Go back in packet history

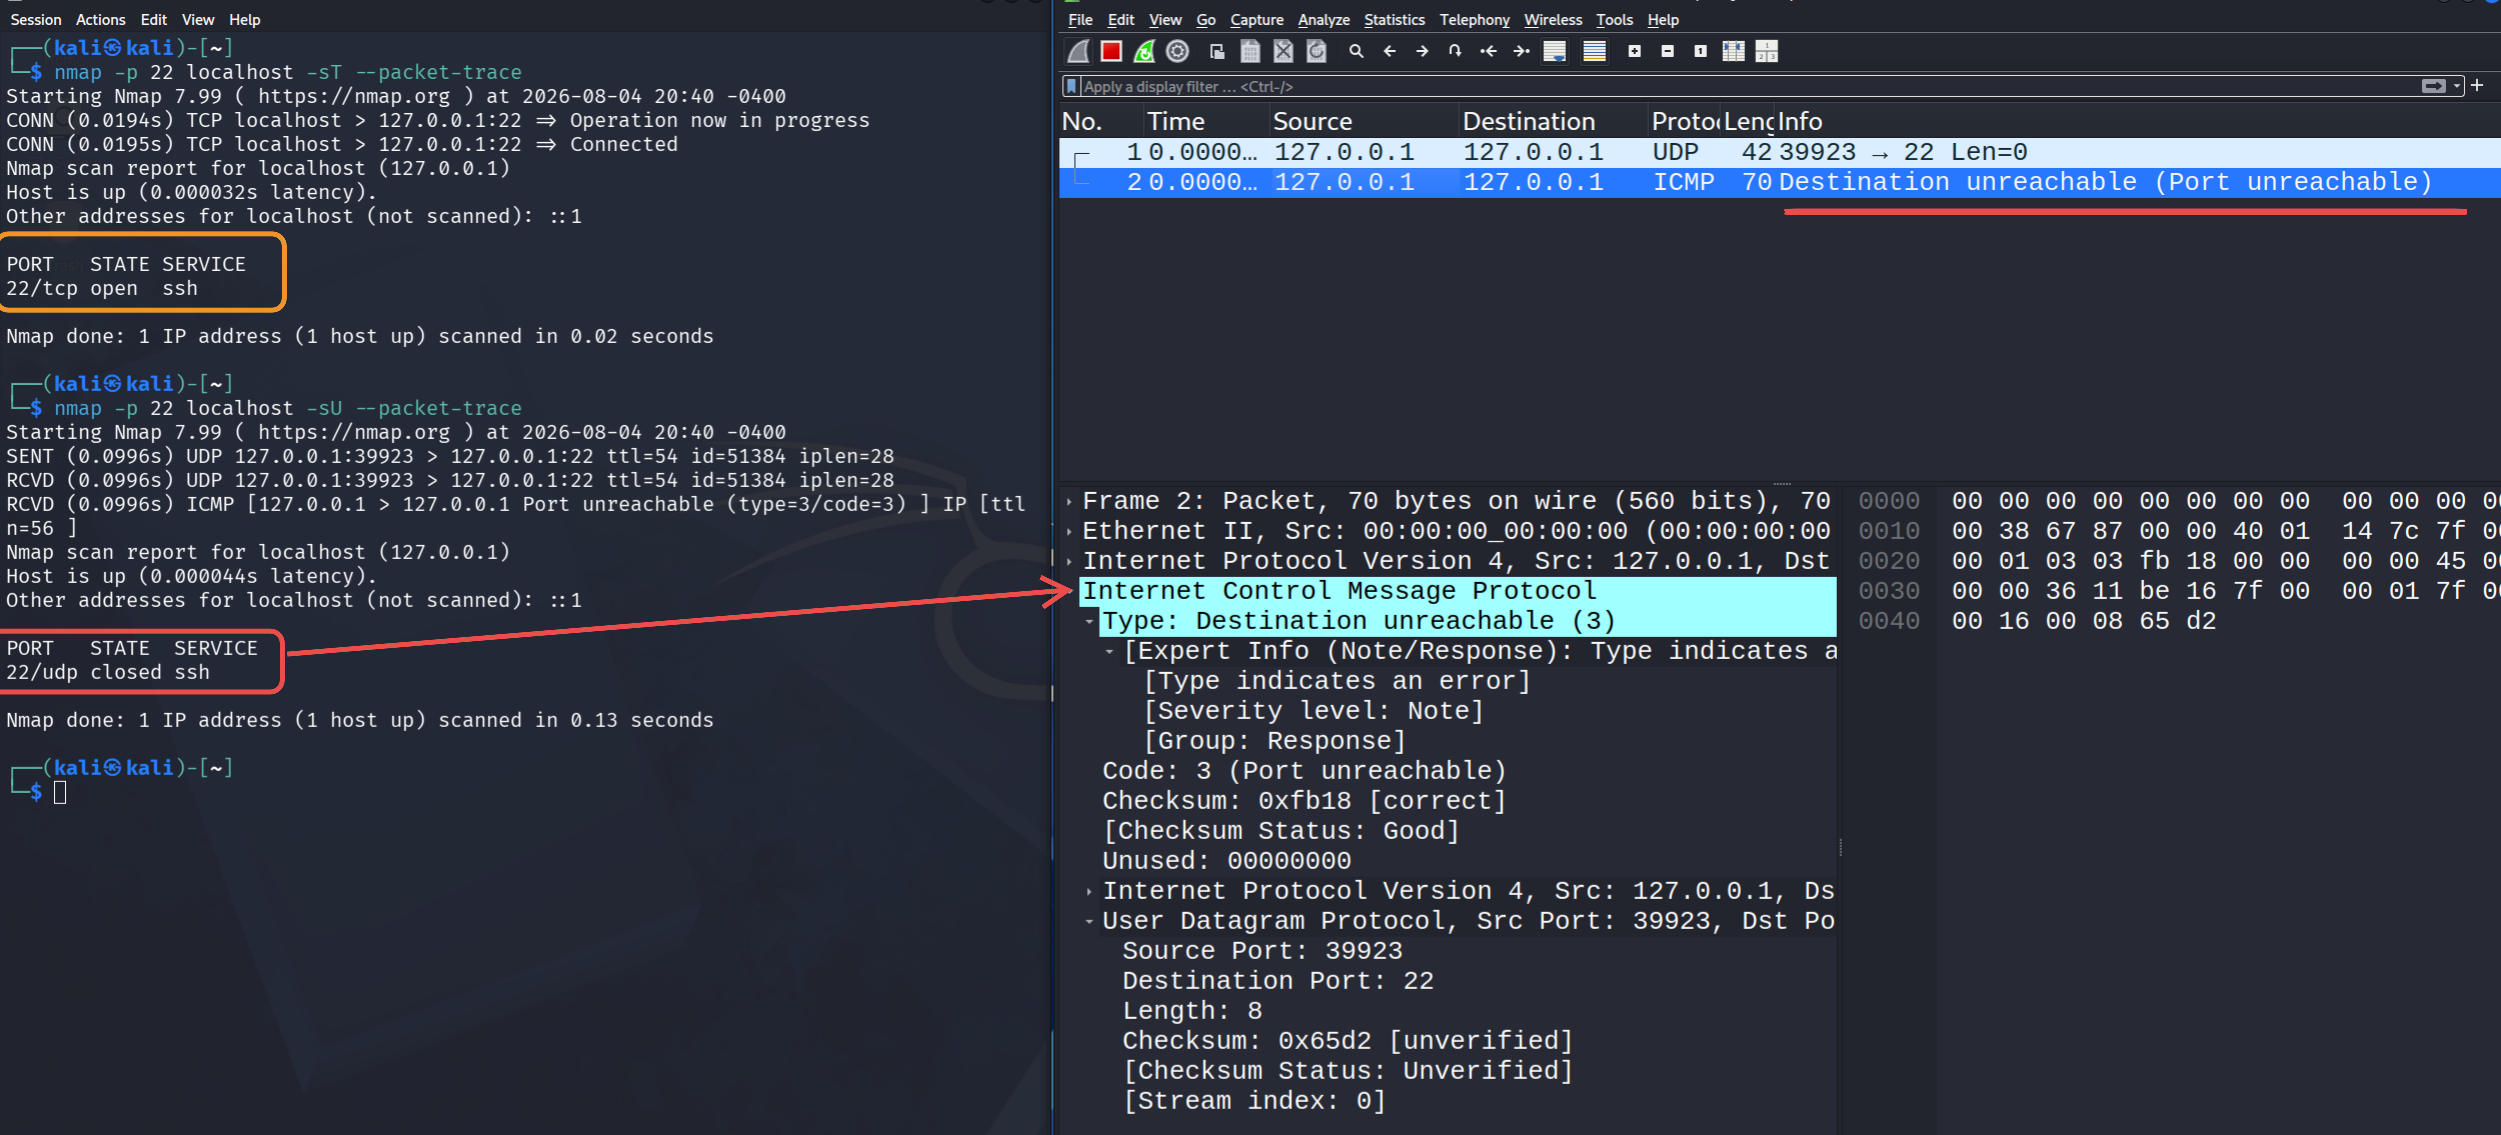tap(1390, 51)
